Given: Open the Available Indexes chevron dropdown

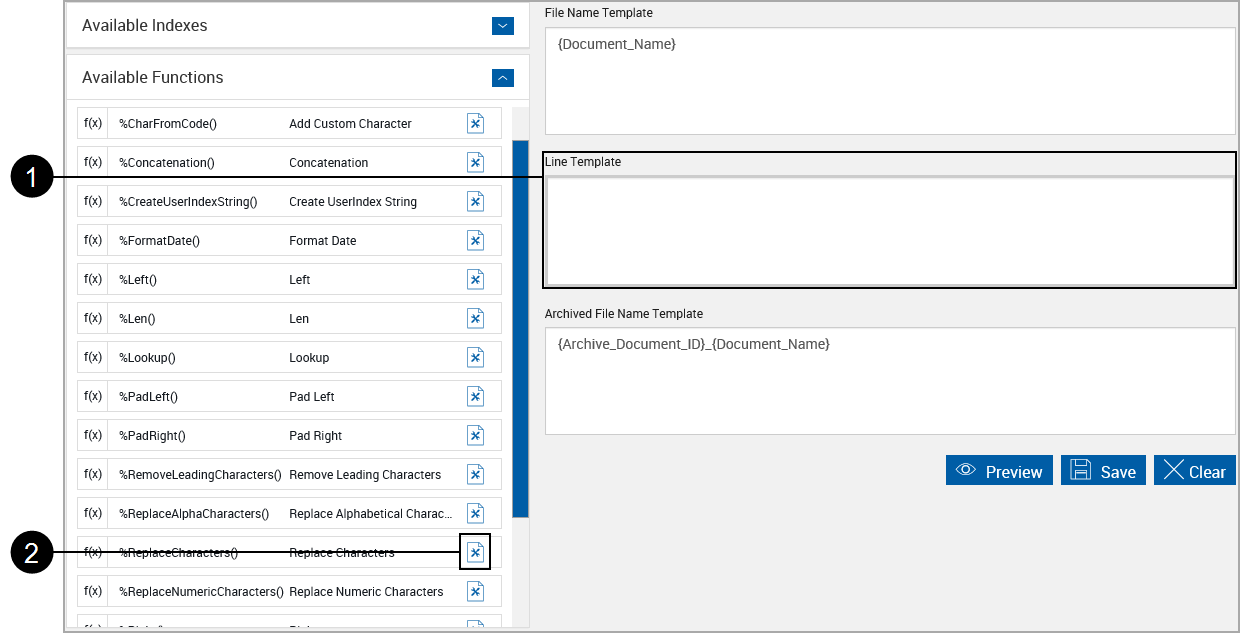Looking at the screenshot, I should pos(503,26).
